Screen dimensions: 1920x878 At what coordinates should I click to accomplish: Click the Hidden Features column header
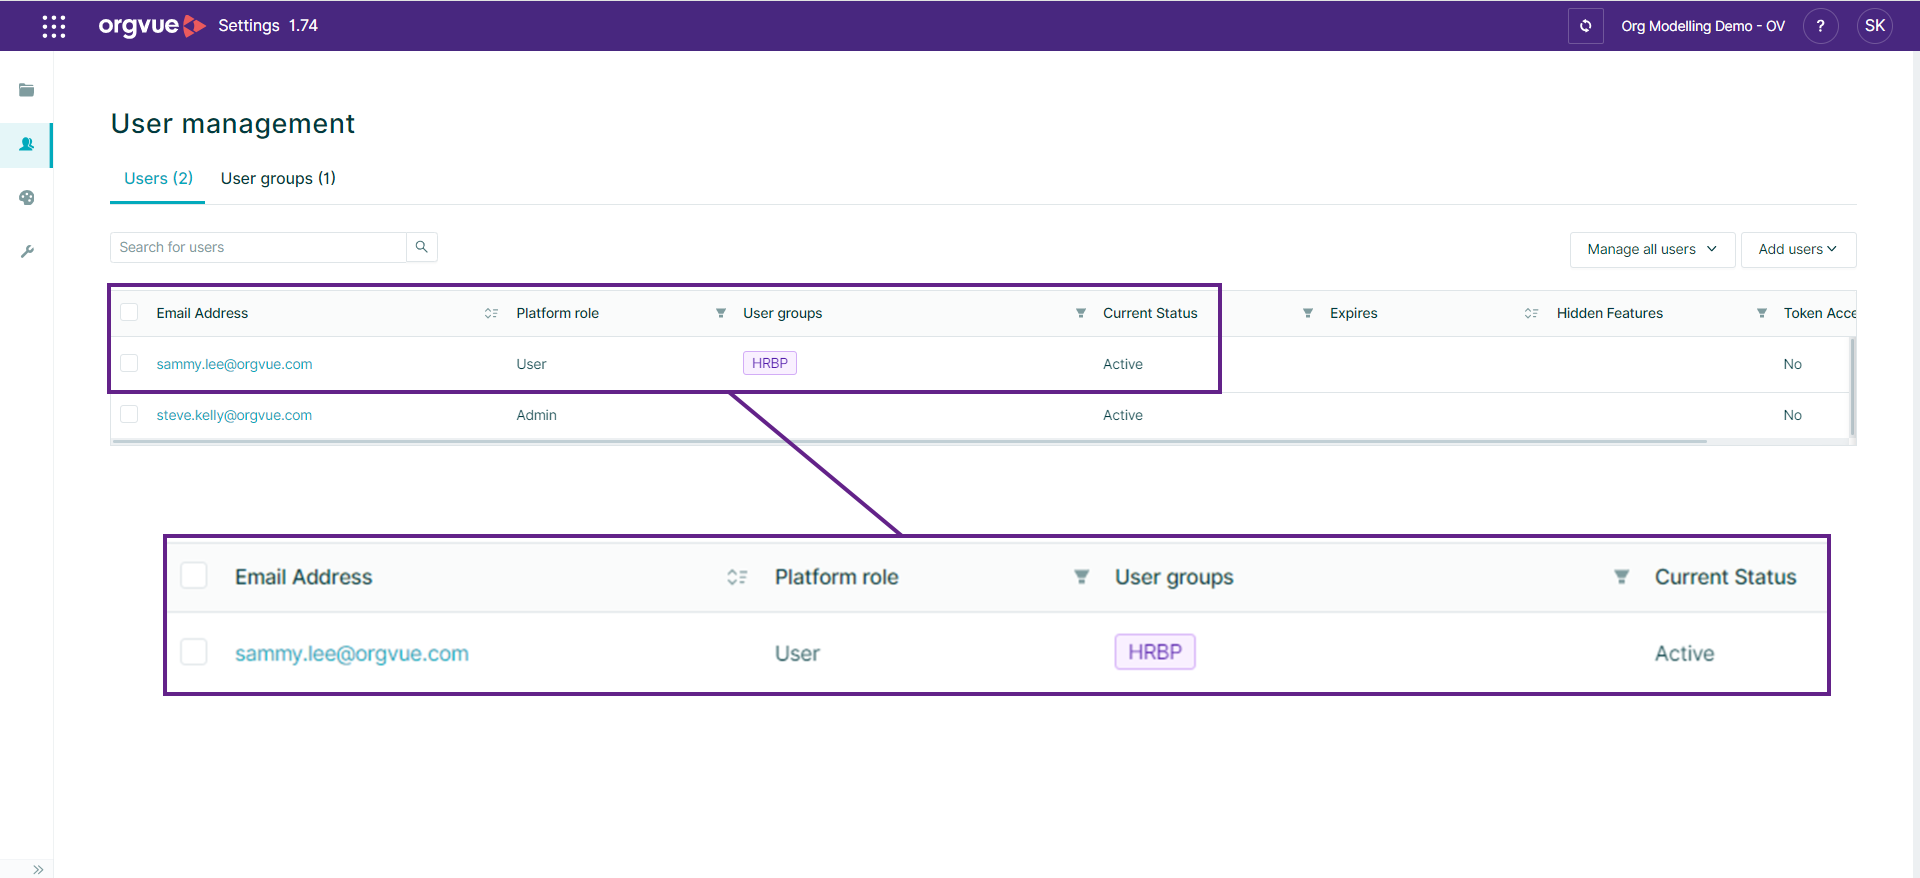[1609, 313]
